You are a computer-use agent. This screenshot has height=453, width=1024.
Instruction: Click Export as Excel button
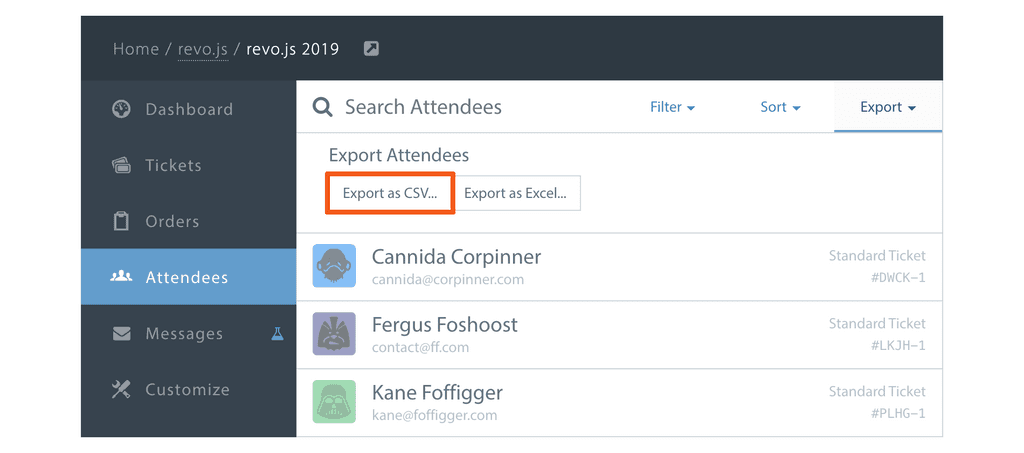click(515, 193)
